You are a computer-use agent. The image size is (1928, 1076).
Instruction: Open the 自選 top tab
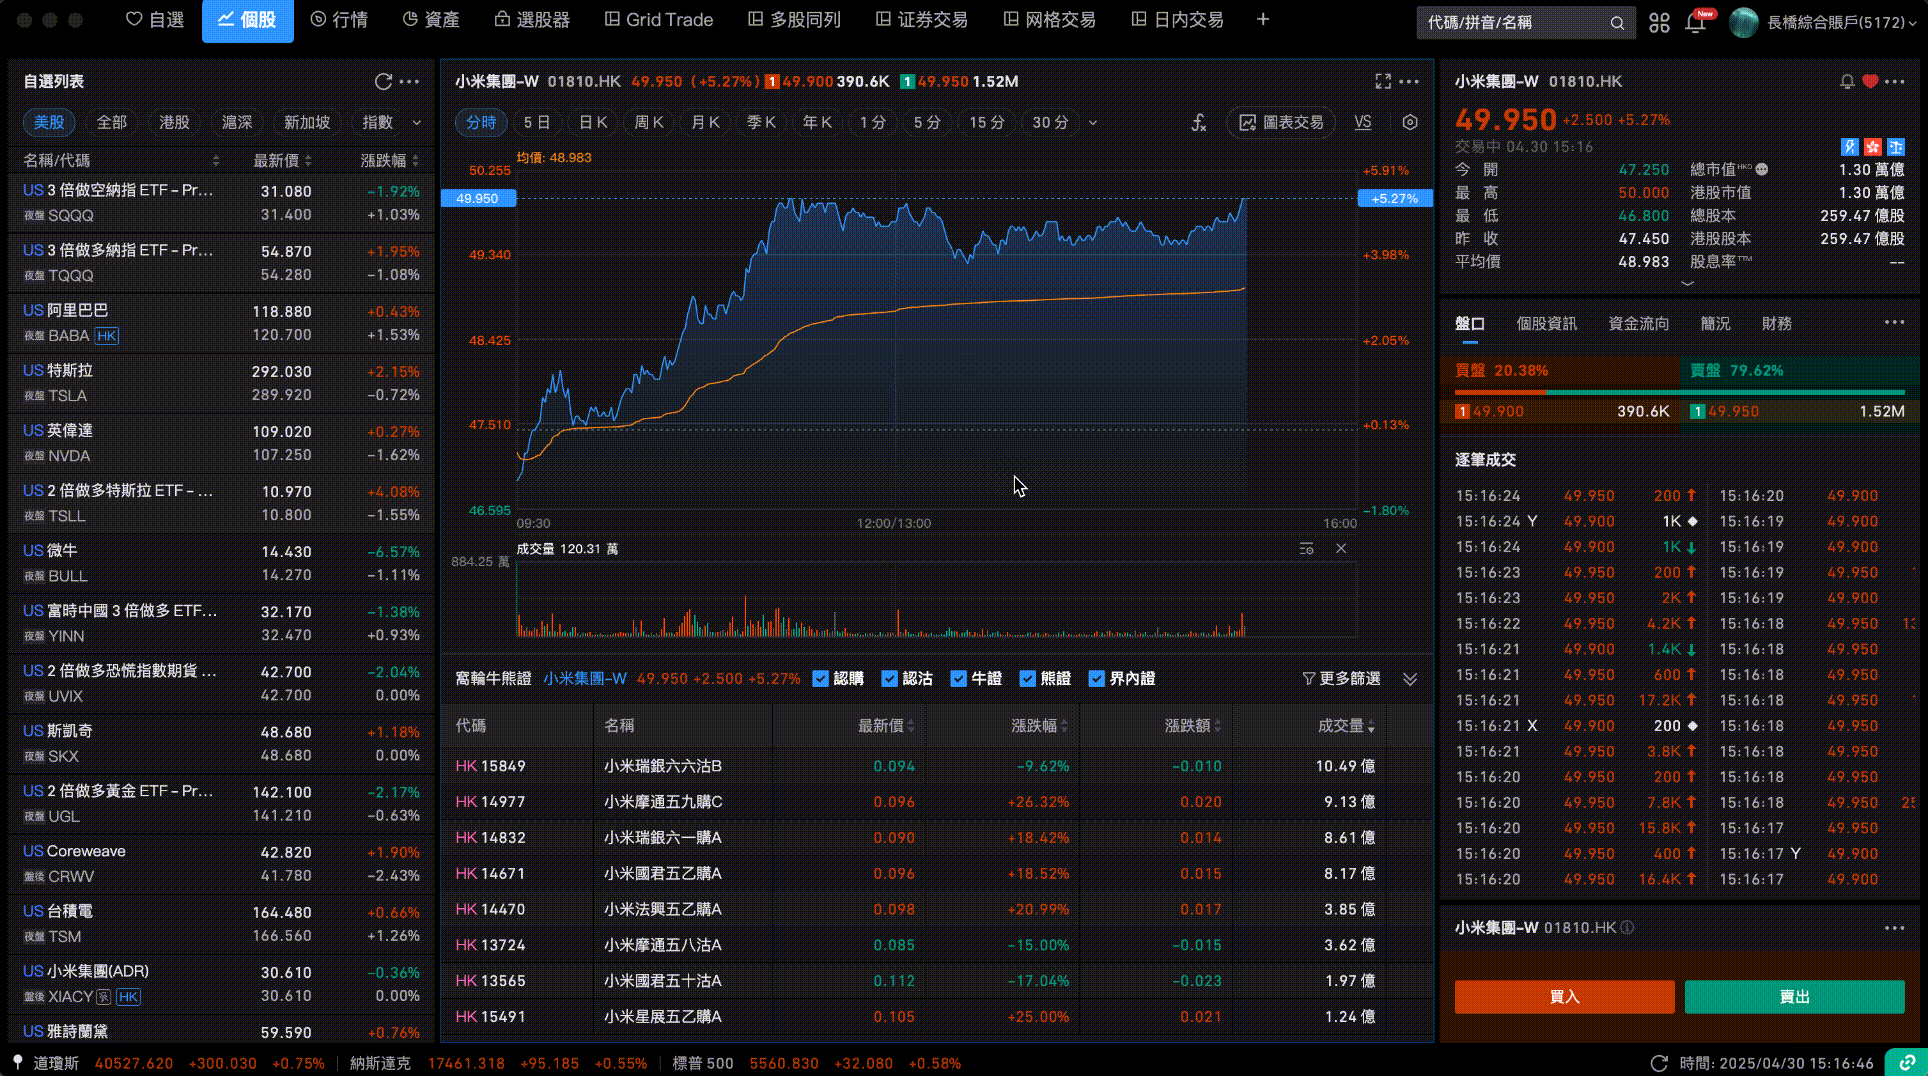[x=155, y=20]
